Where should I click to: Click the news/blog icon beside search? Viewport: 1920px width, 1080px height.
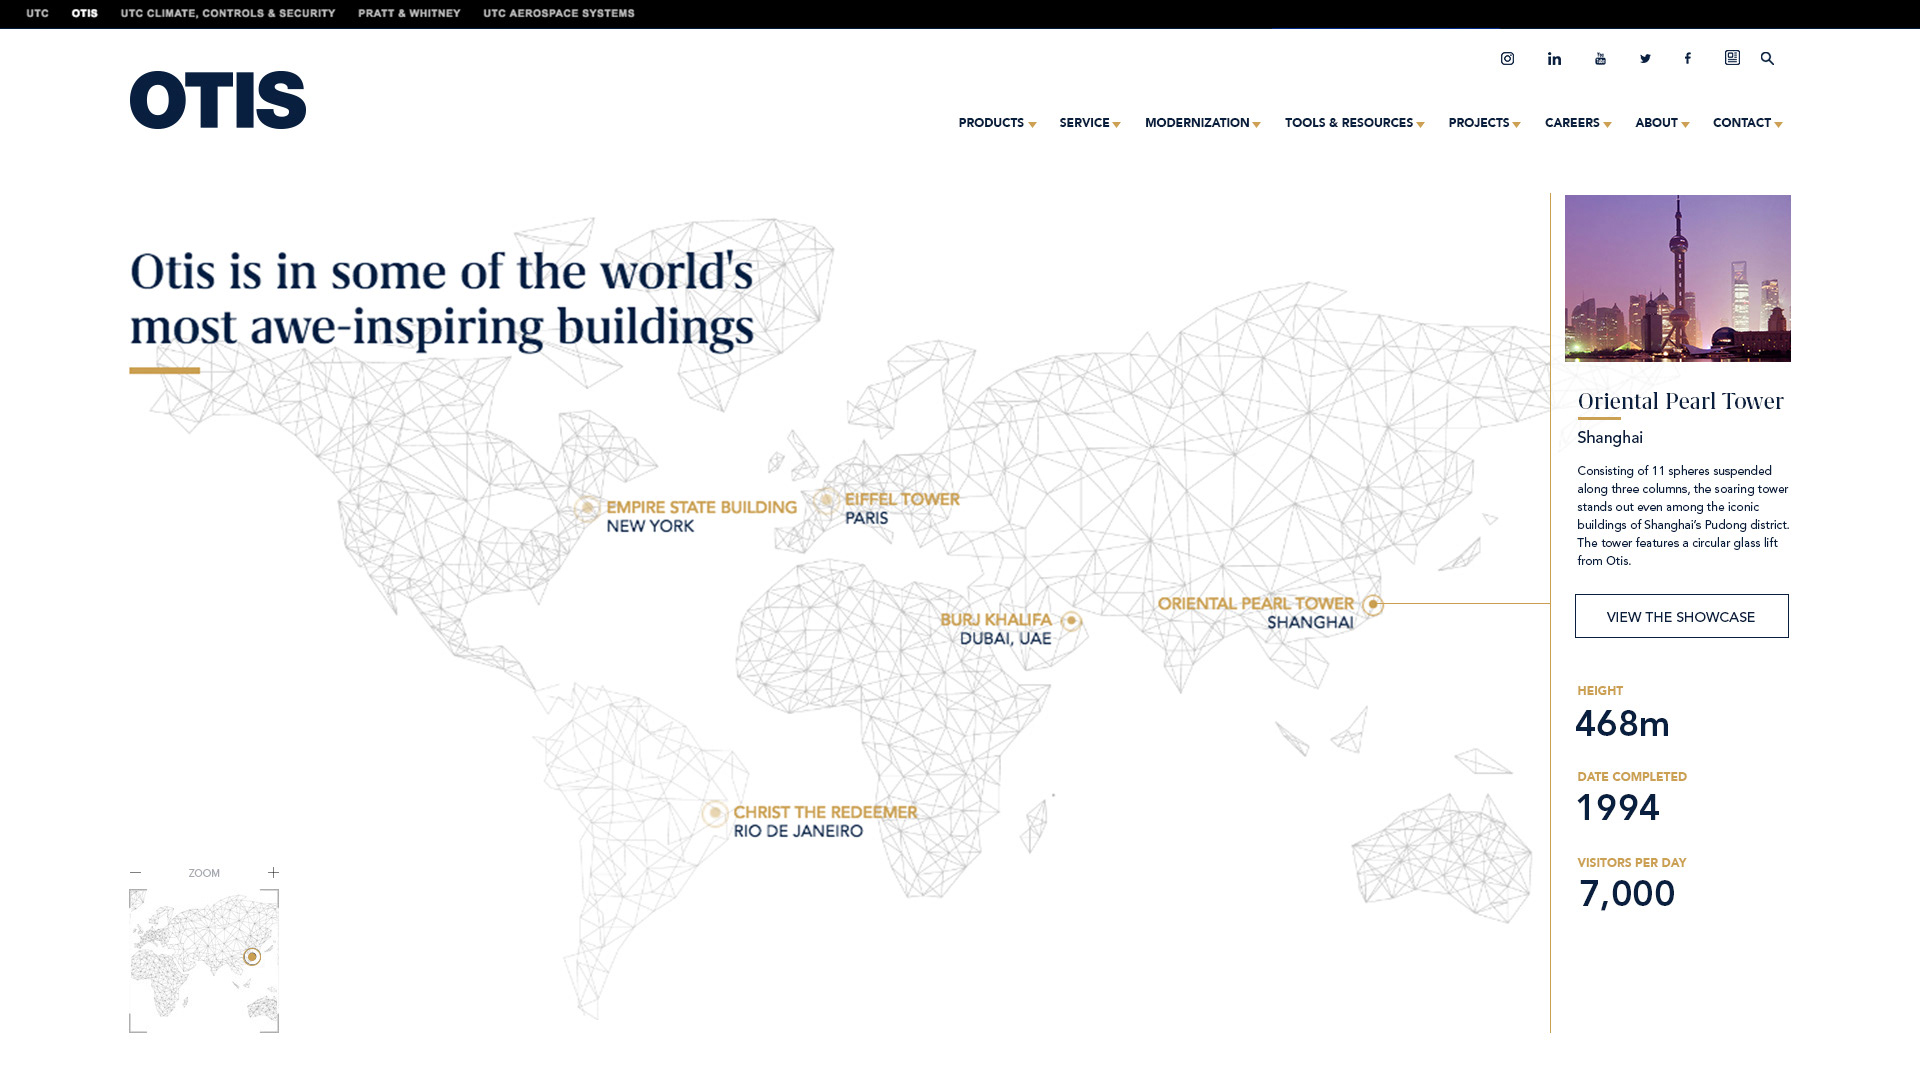[1732, 58]
